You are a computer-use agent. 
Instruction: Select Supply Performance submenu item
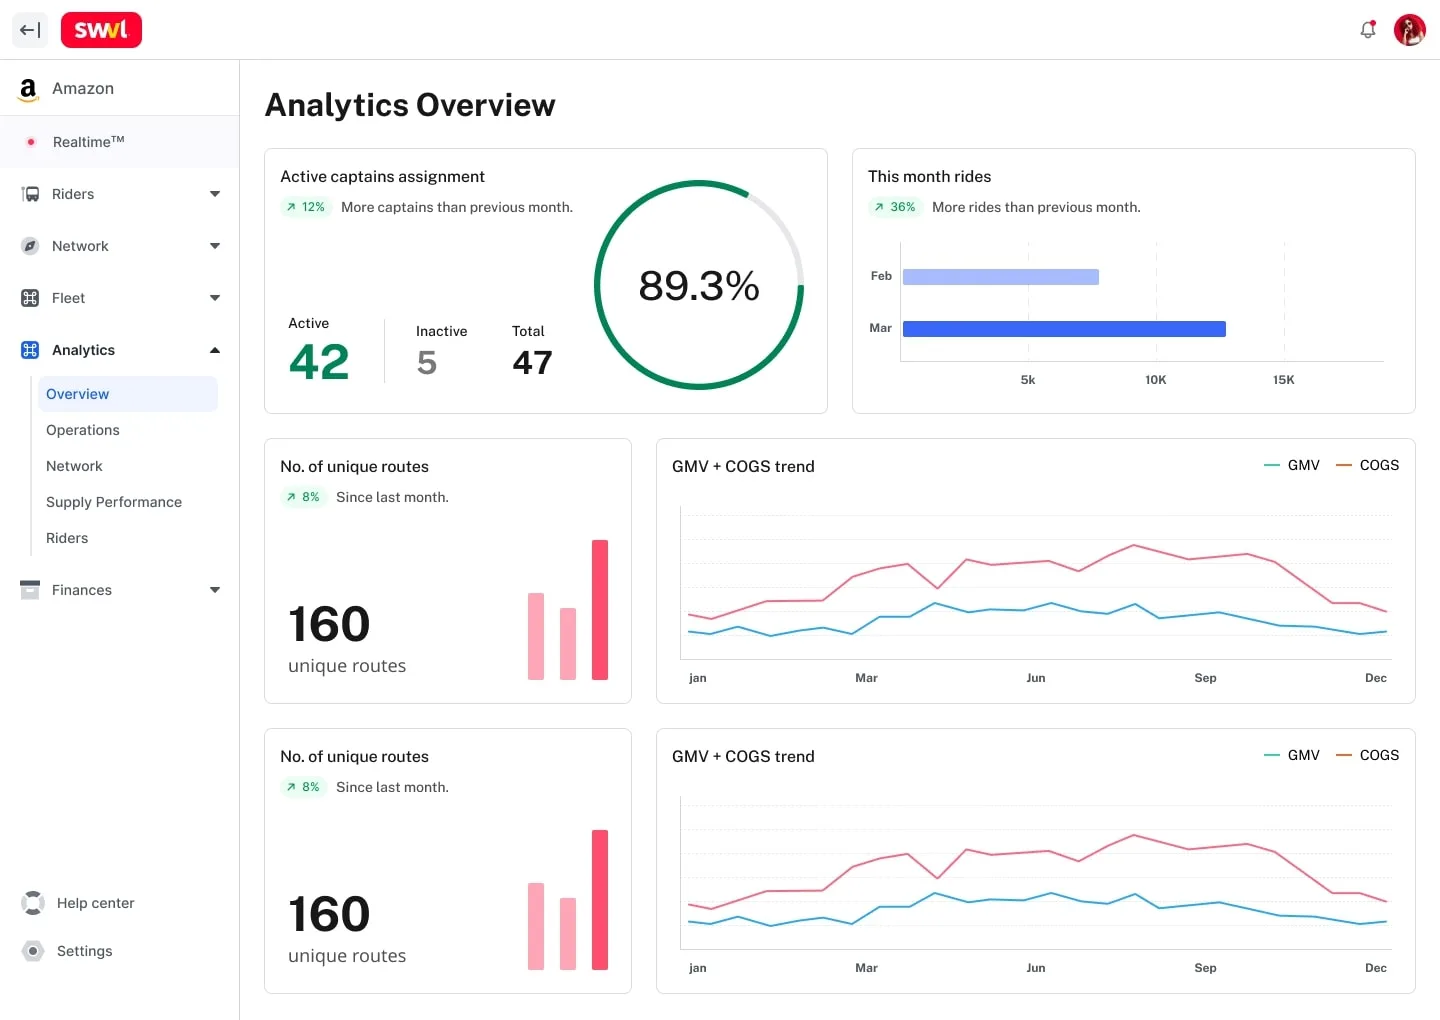pyautogui.click(x=114, y=502)
